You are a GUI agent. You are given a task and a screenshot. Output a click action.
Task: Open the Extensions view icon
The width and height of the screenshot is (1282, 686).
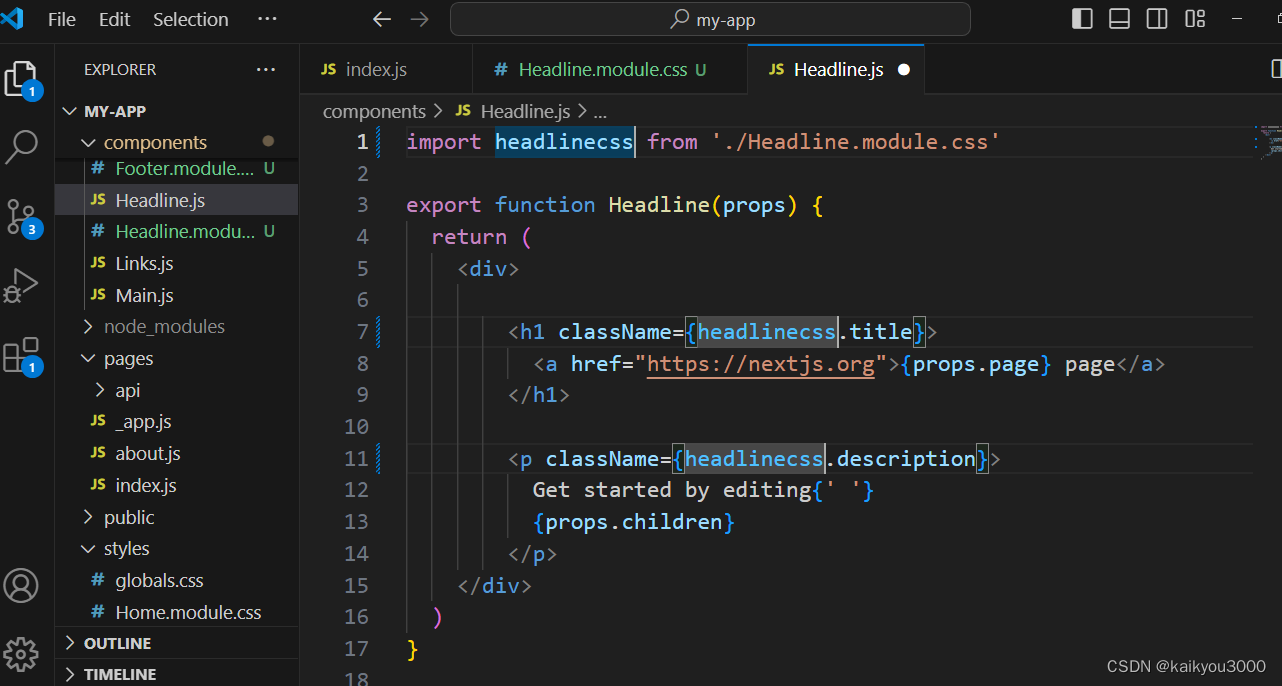(22, 355)
